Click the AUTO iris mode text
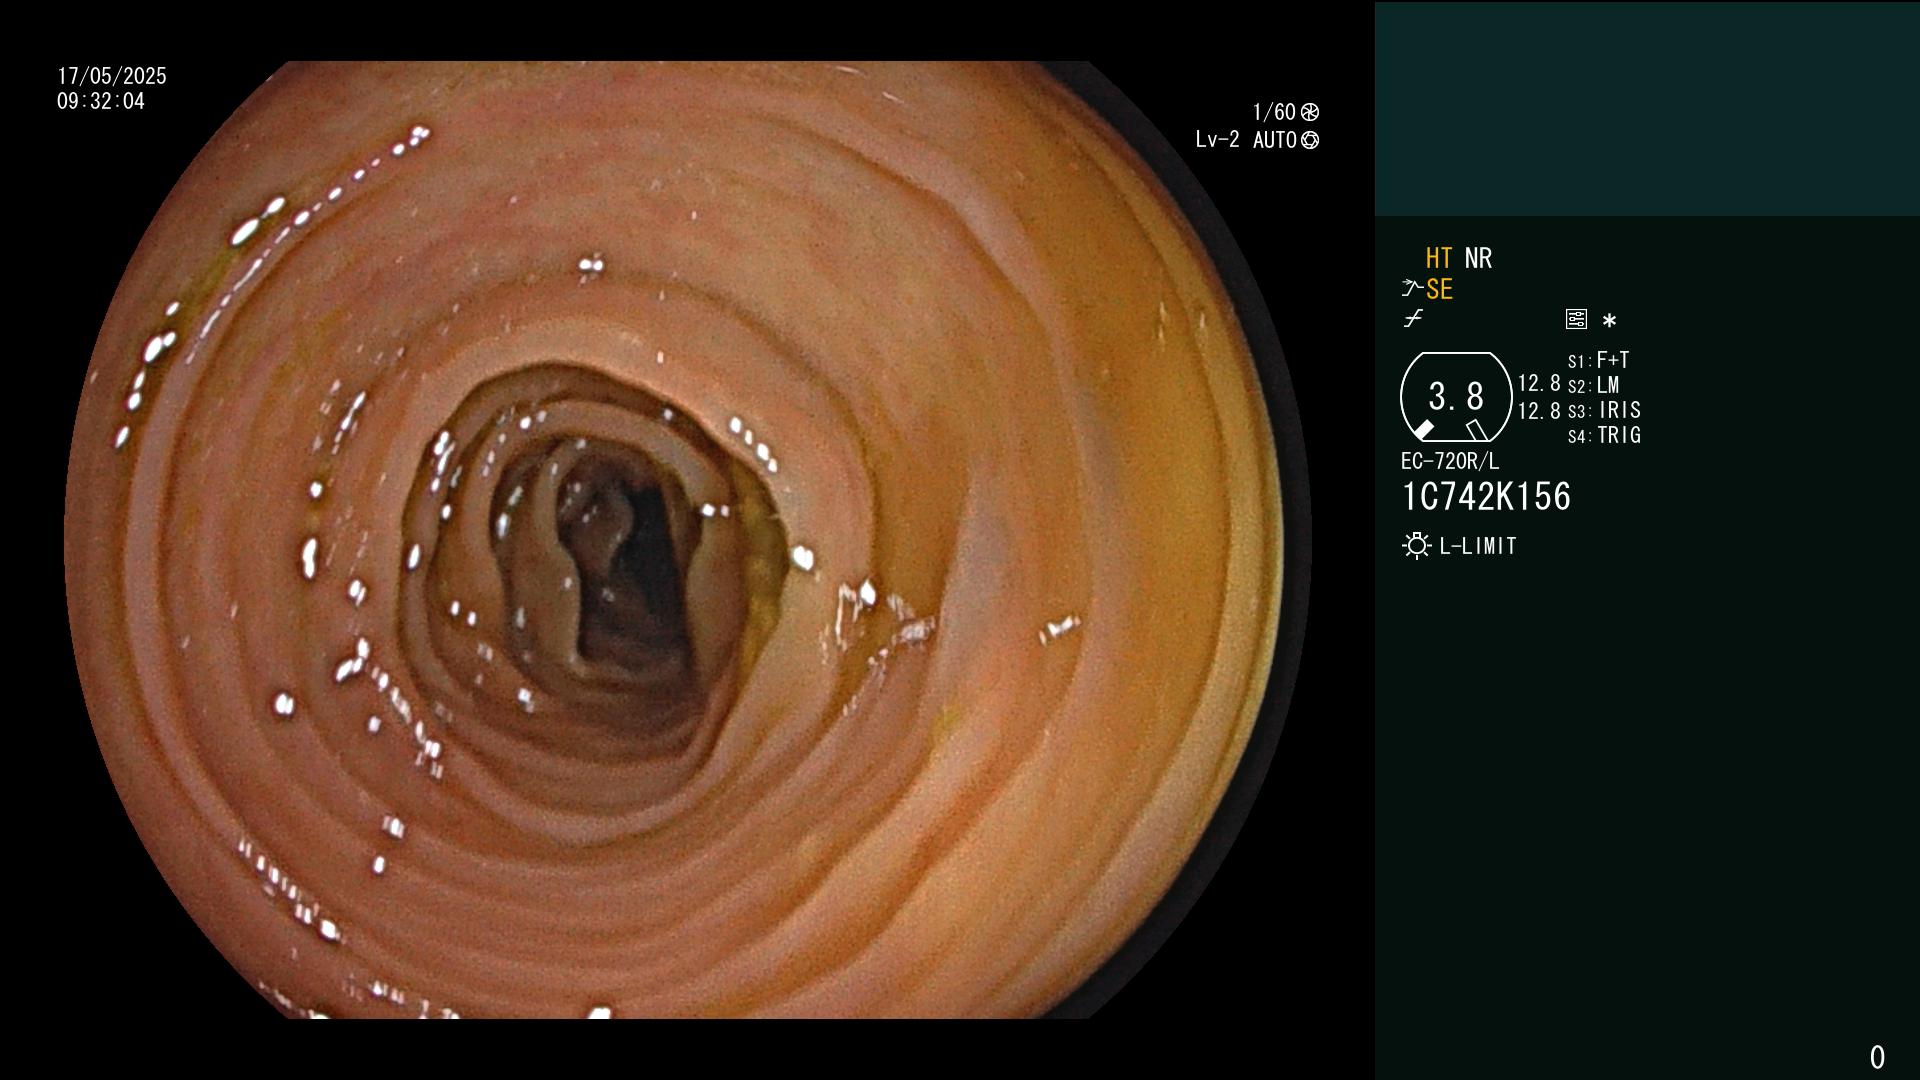The width and height of the screenshot is (1920, 1080). 1275,140
